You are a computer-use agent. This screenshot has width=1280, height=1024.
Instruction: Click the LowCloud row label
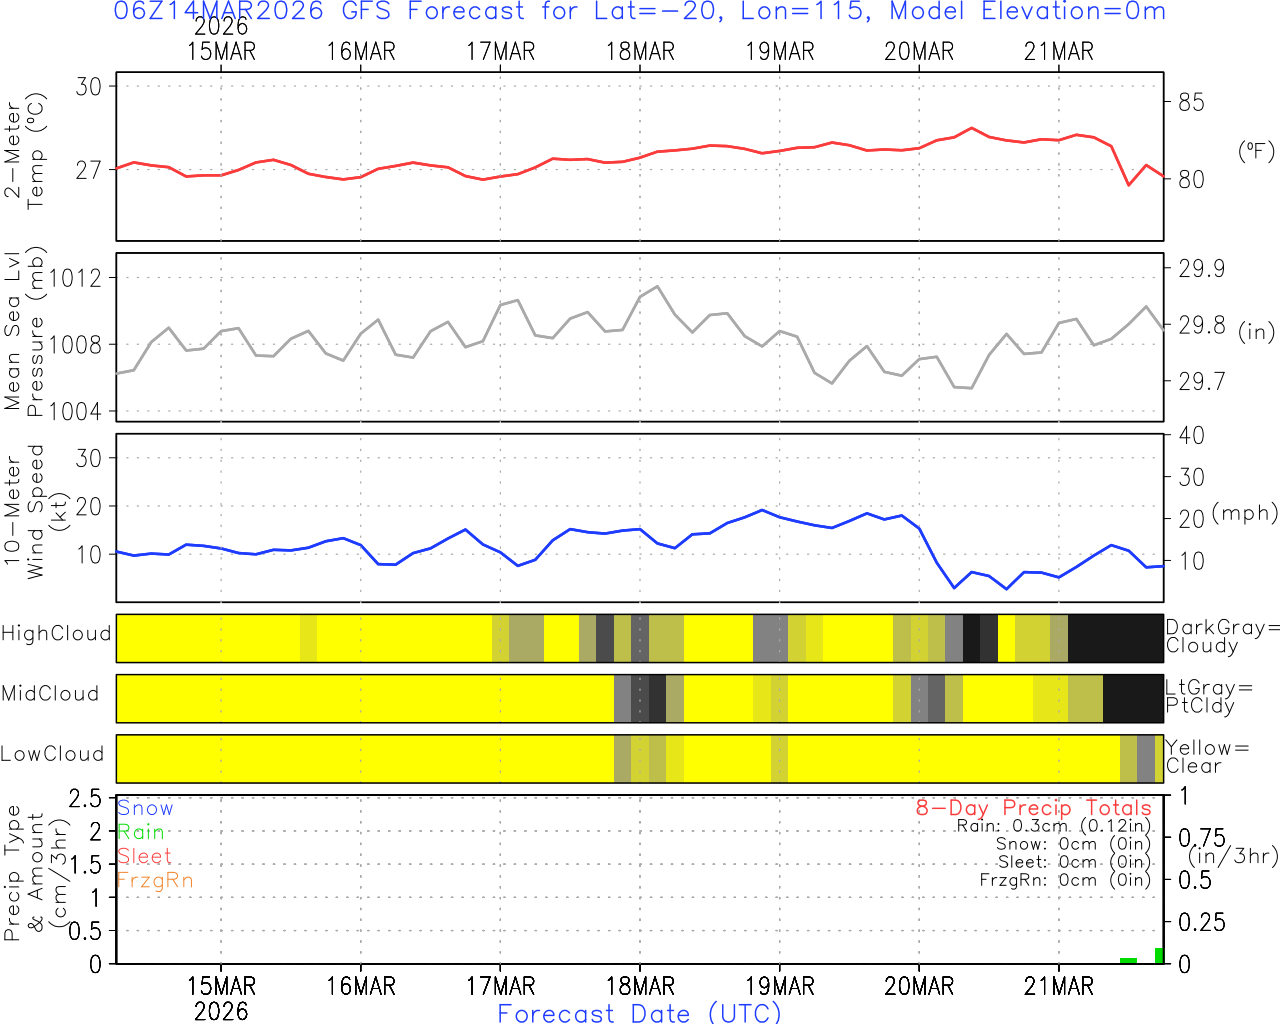click(52, 754)
